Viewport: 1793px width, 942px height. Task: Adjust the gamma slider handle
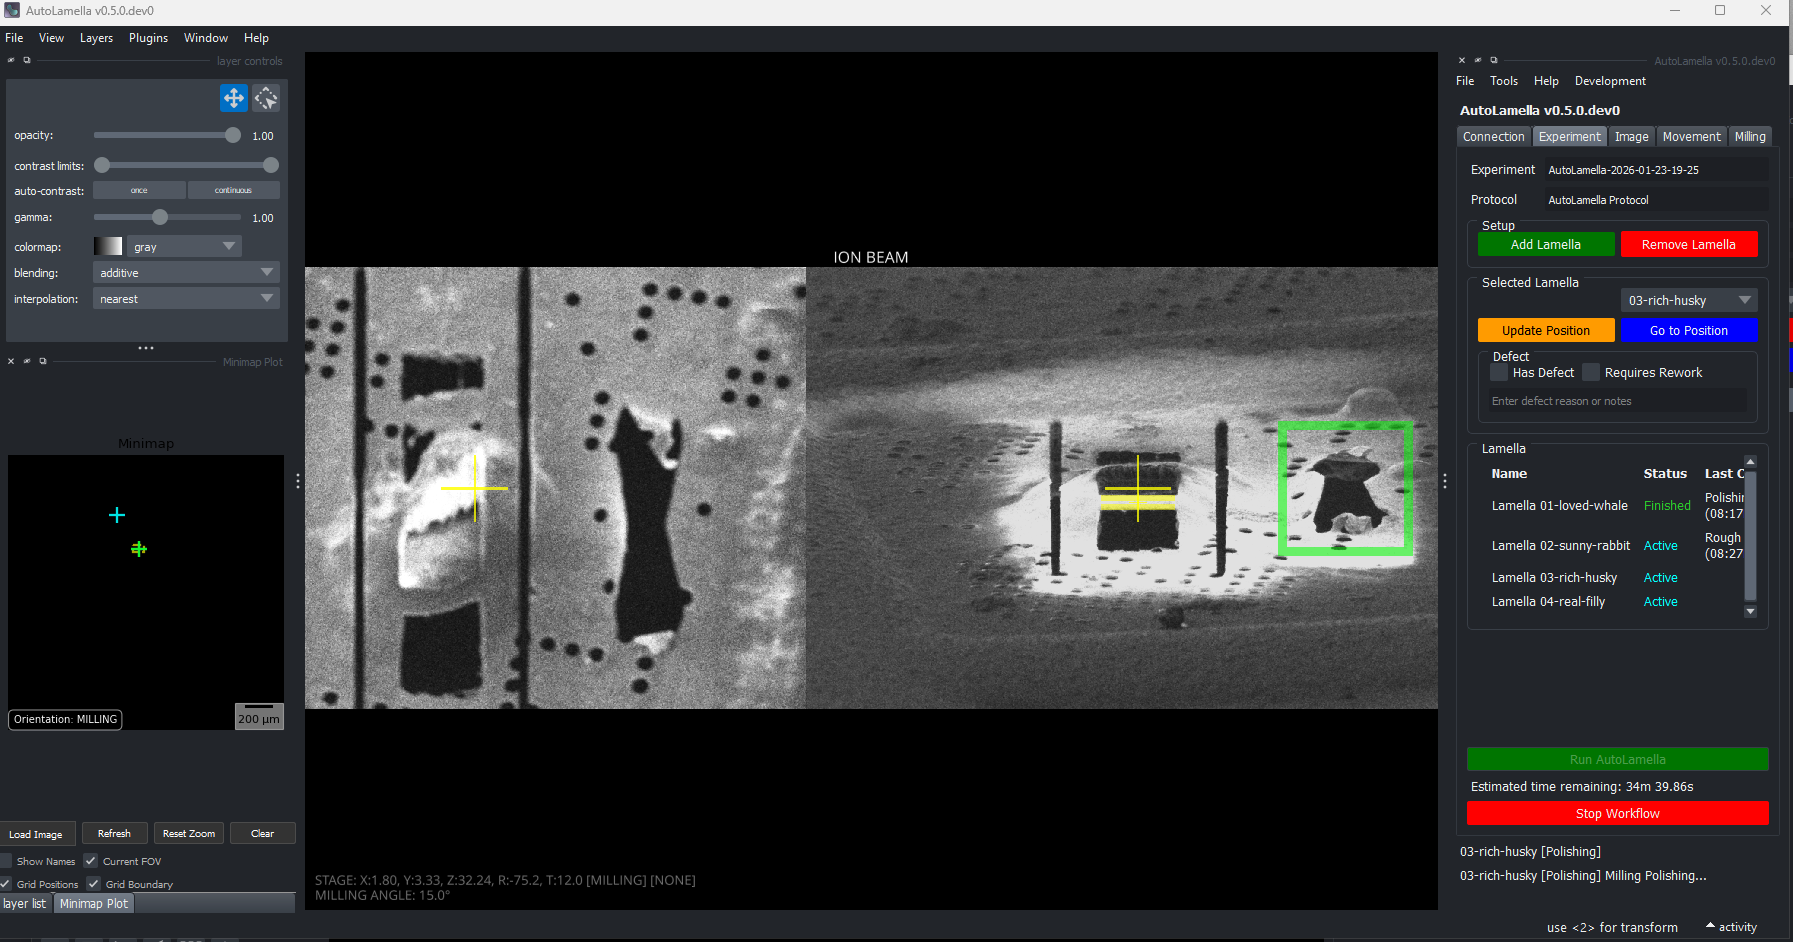[160, 217]
